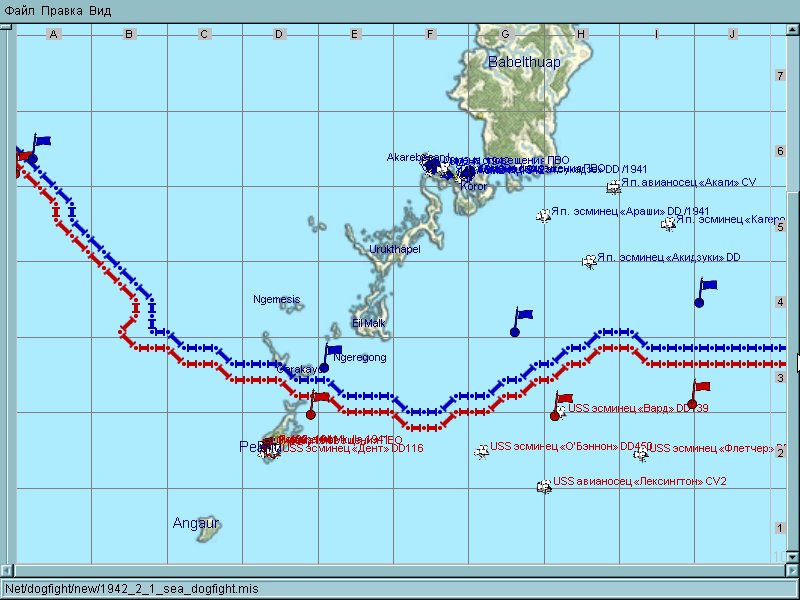800x600 pixels.
Task: Click column header F on the grid ruler
Action: pos(430,34)
